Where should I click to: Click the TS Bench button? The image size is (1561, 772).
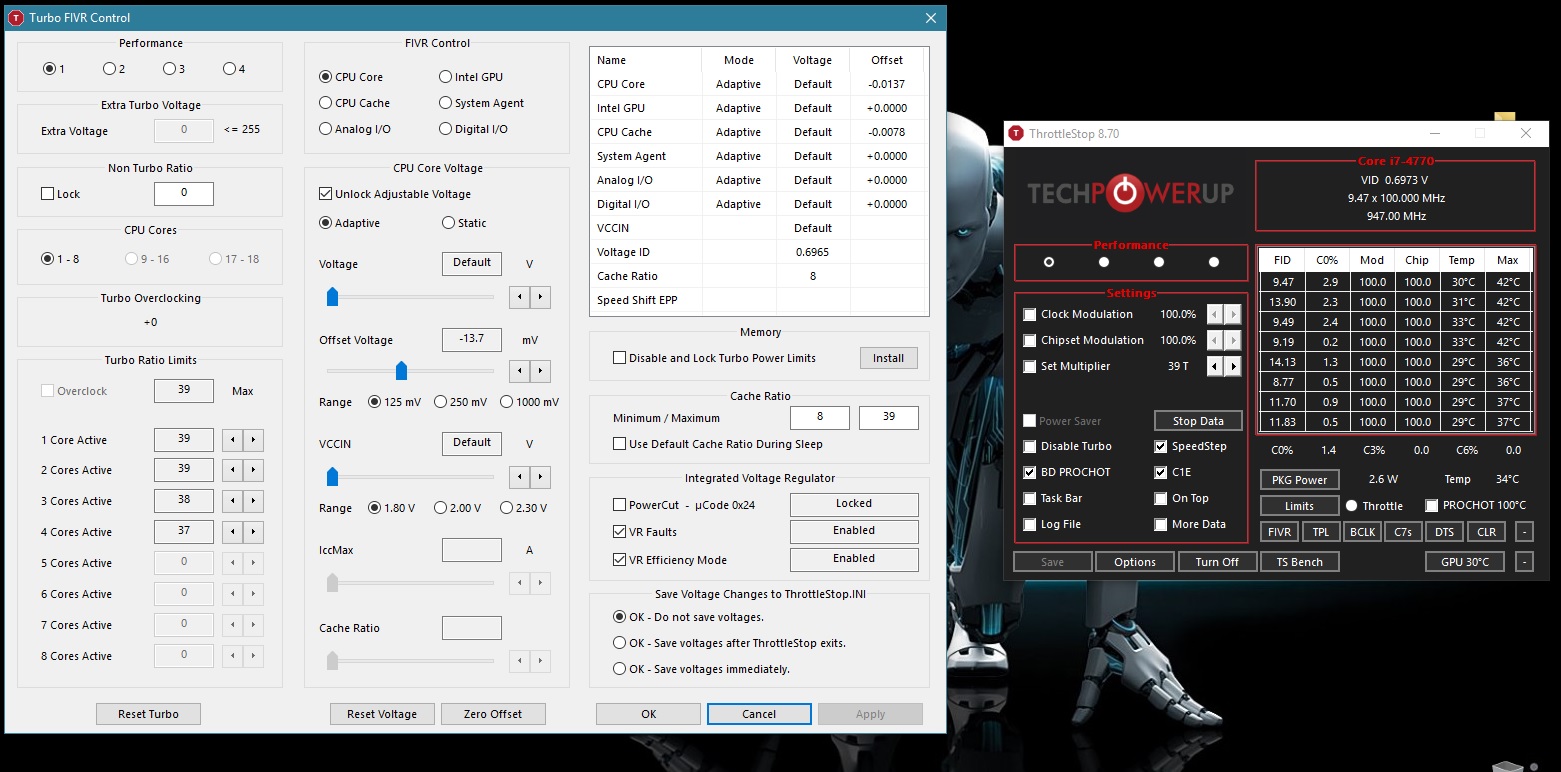(x=1299, y=562)
